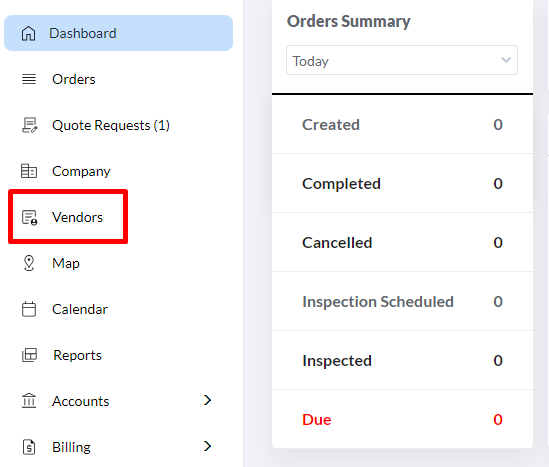Click the Map pin icon
This screenshot has width=549, height=467.
[x=29, y=263]
